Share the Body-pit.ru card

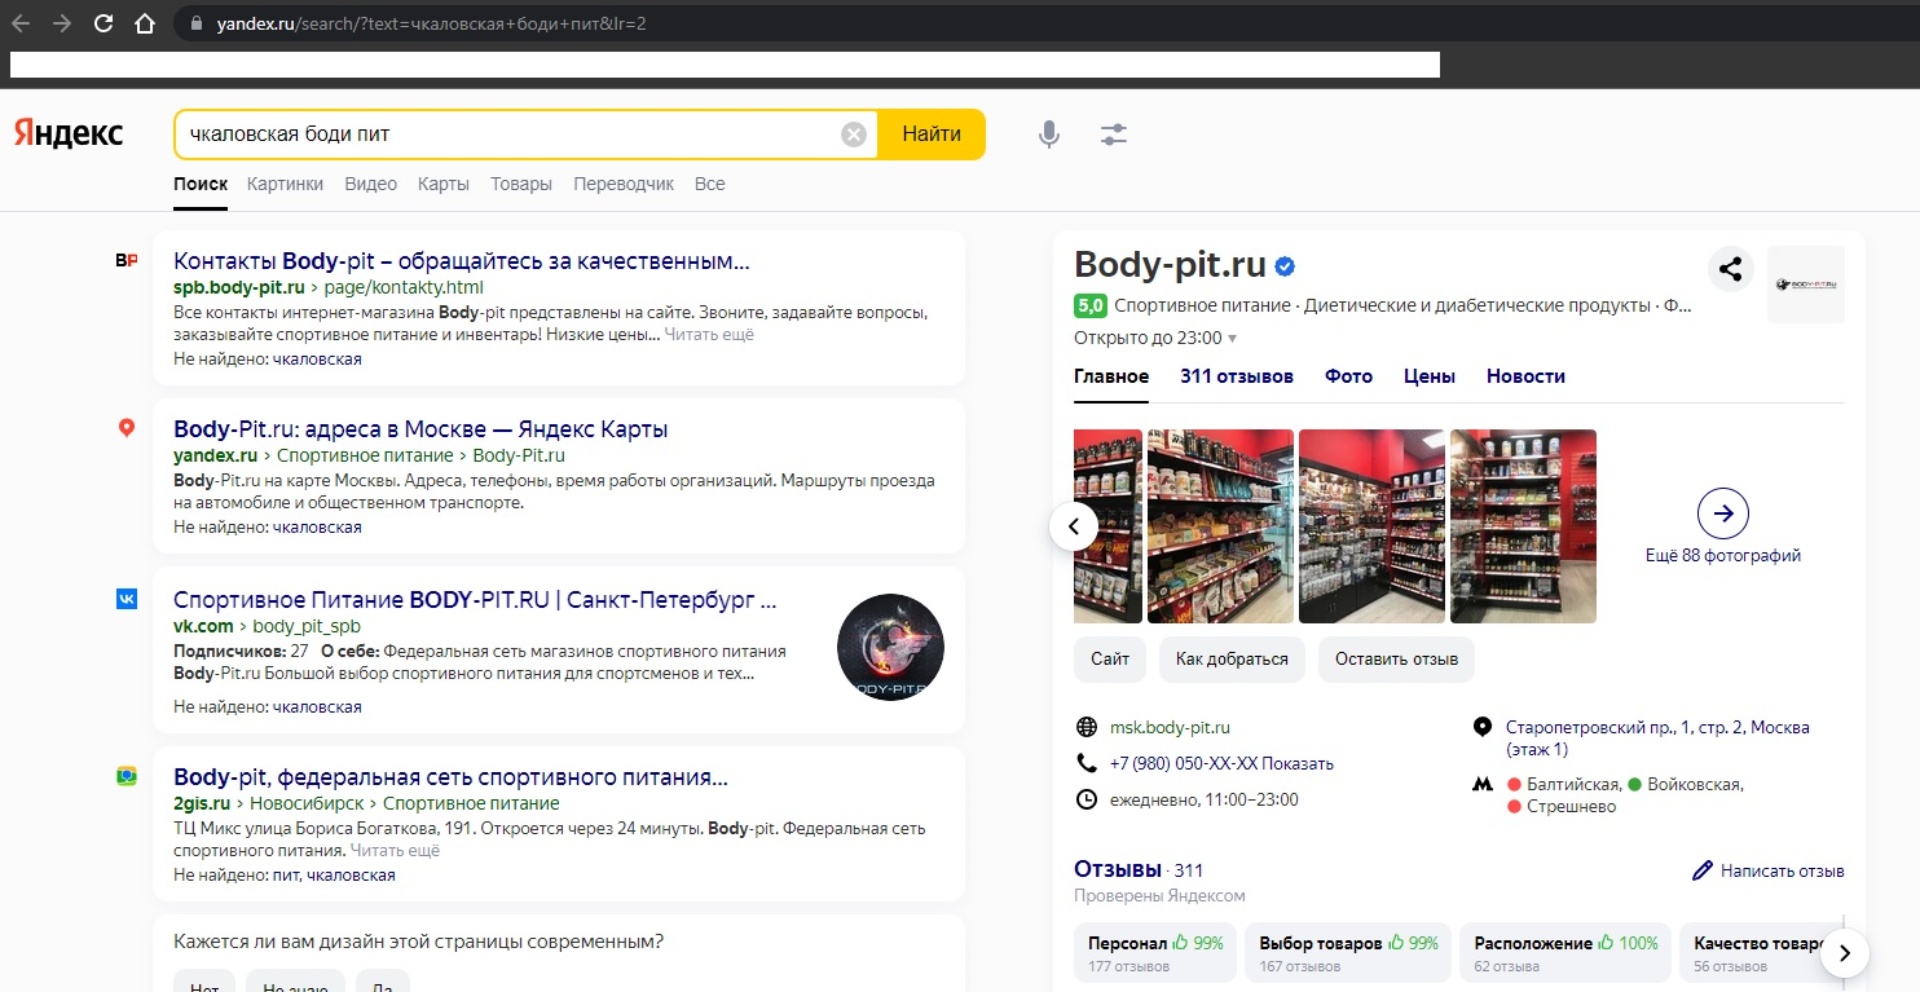[x=1730, y=268]
